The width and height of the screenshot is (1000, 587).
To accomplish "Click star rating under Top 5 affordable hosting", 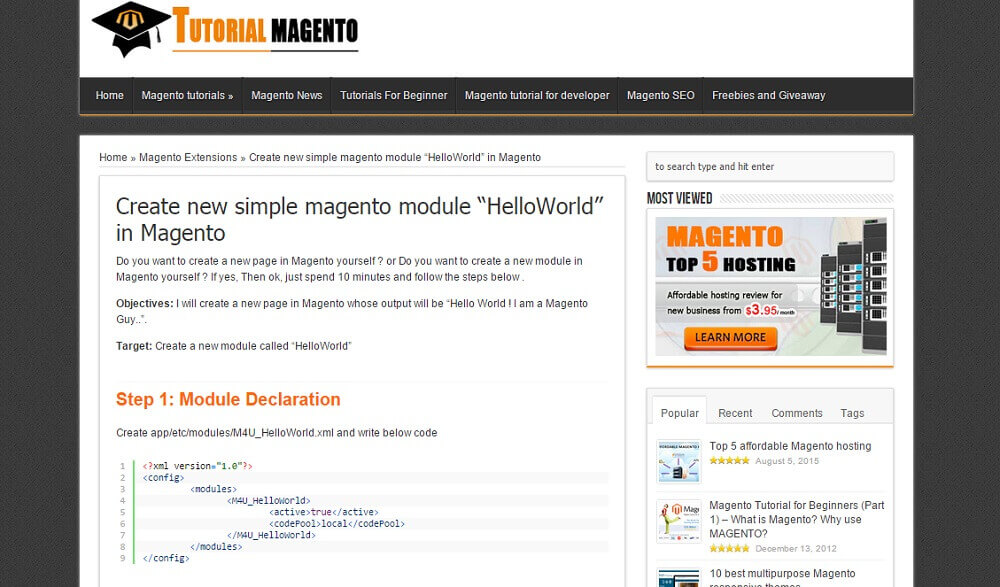I will [x=730, y=461].
